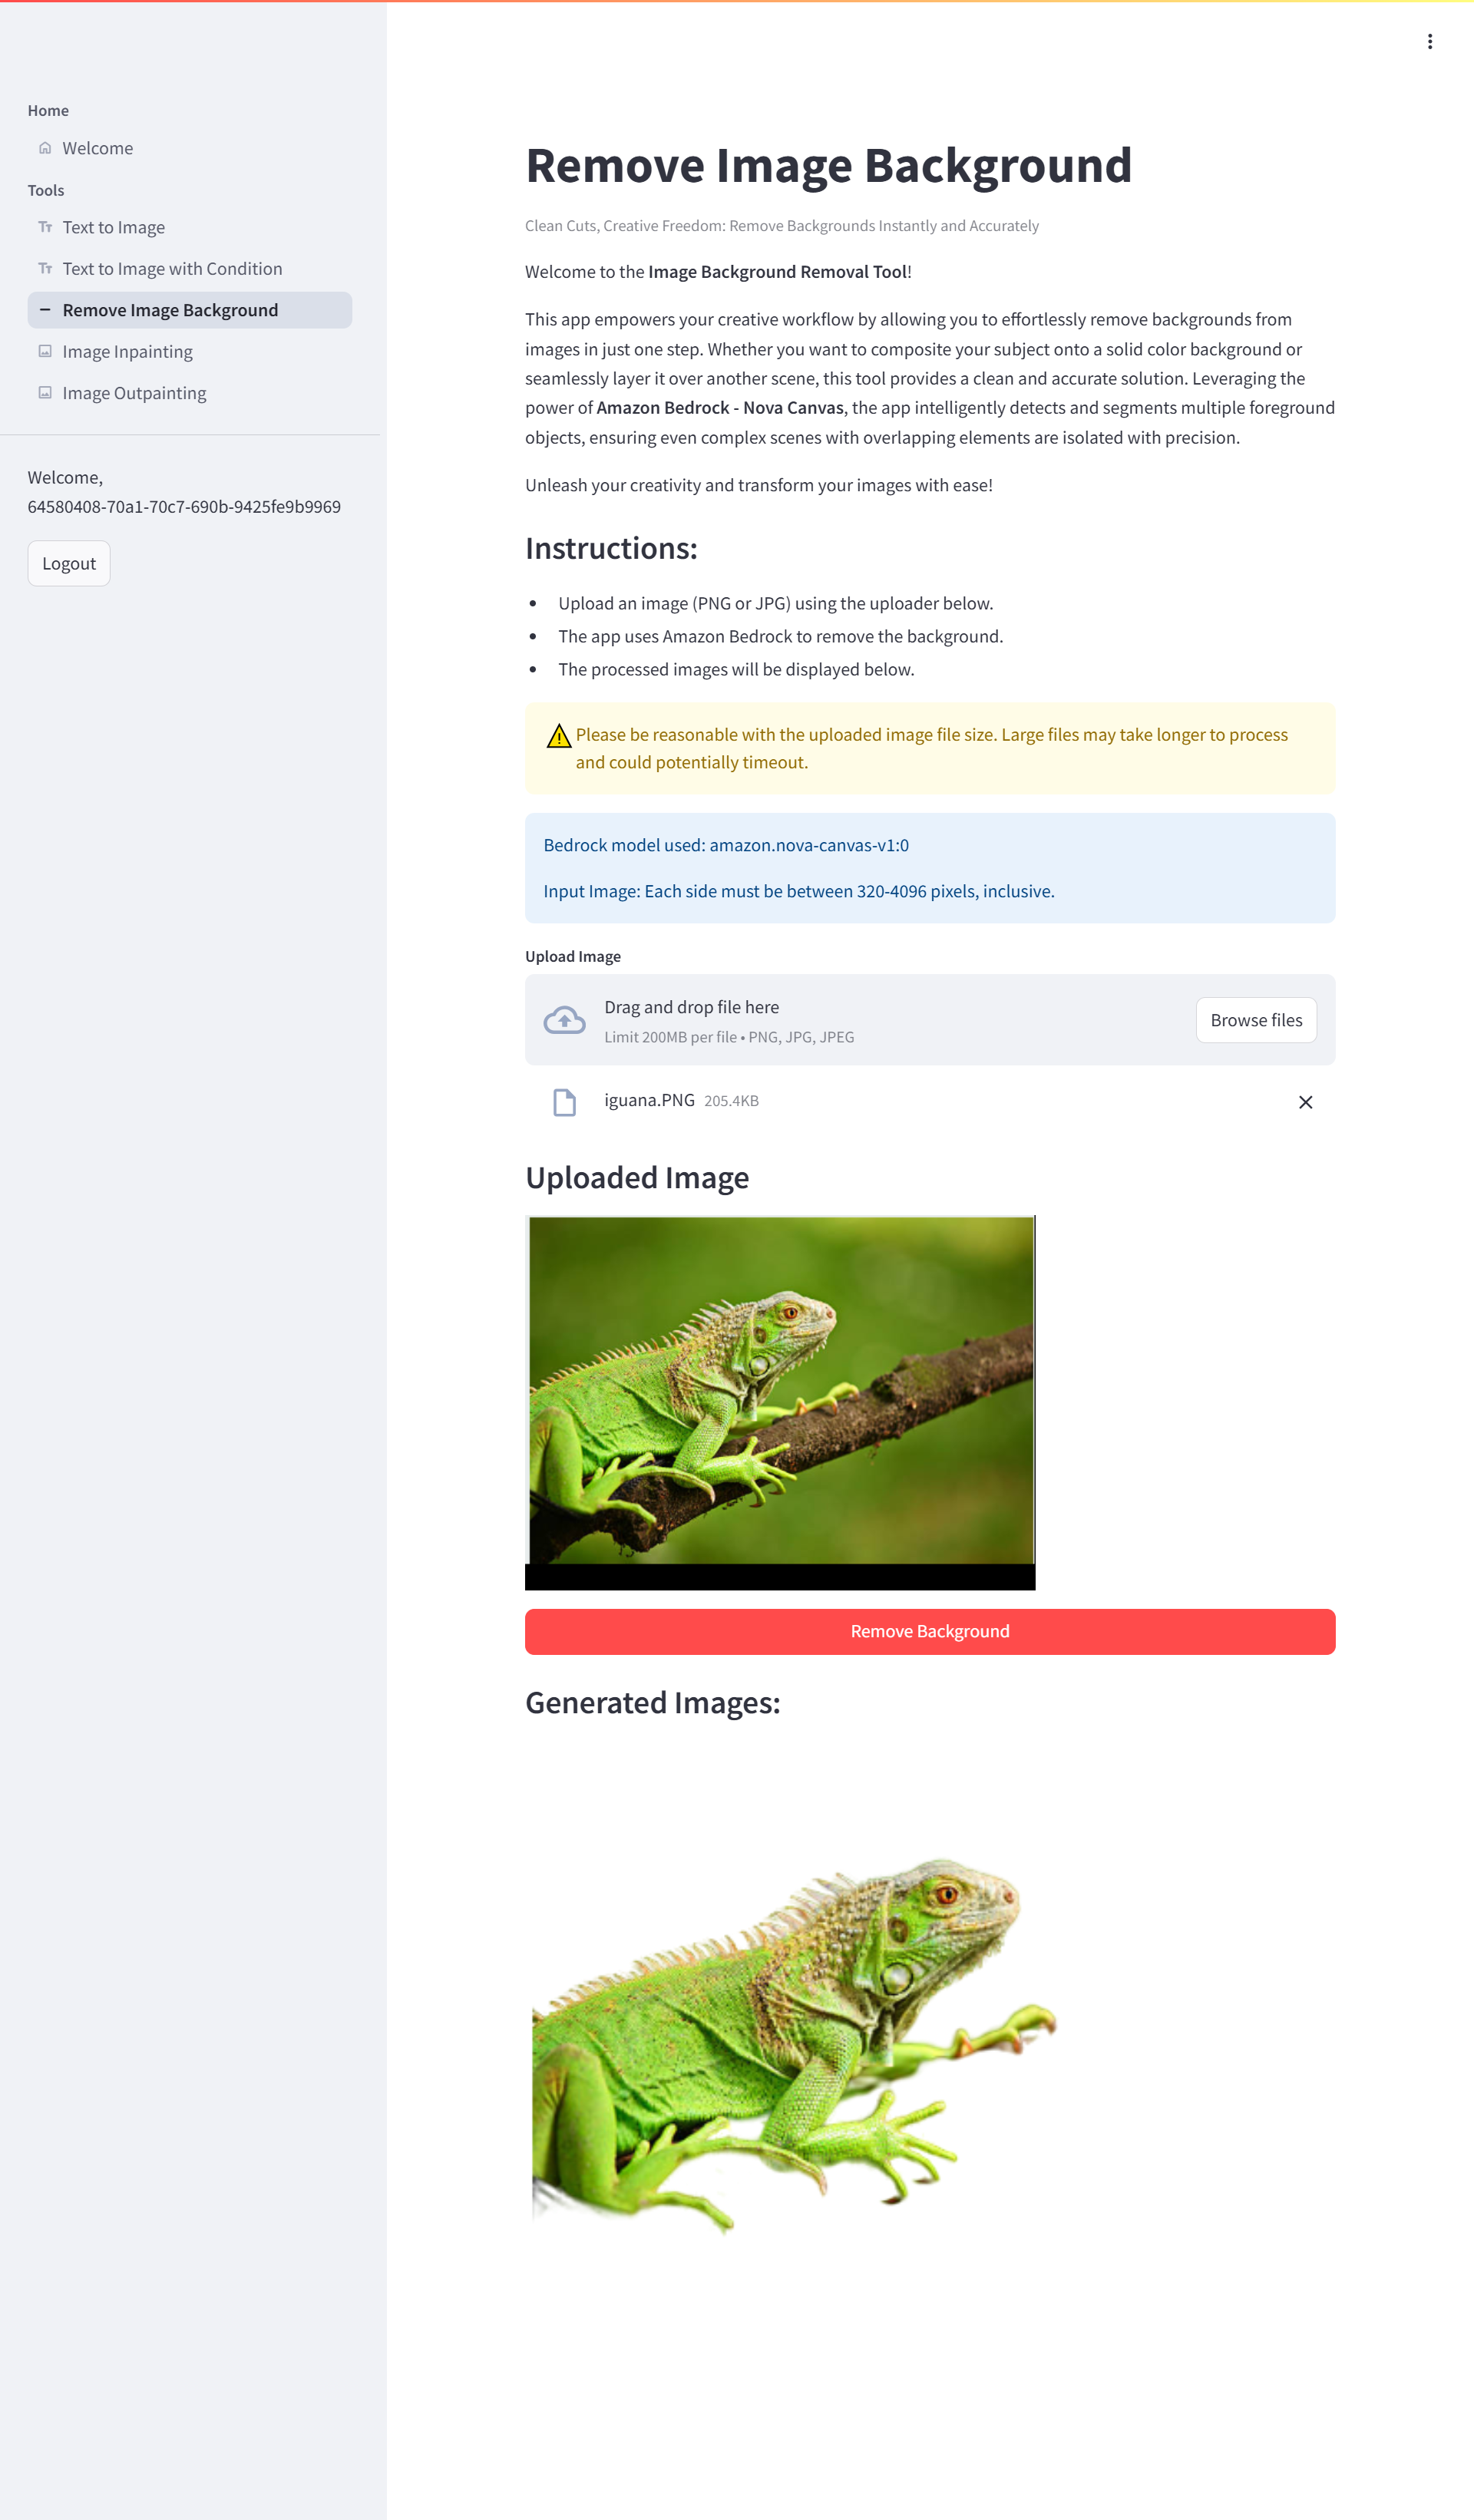Click the home icon beside Welcome
Screen dimensions: 1474x2520
[45, 148]
